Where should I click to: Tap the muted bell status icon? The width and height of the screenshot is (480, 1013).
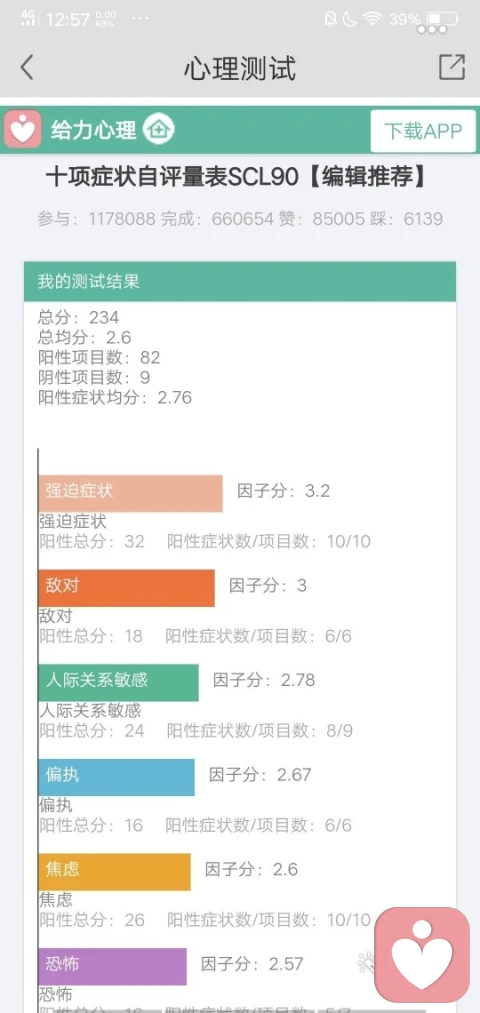(330, 19)
